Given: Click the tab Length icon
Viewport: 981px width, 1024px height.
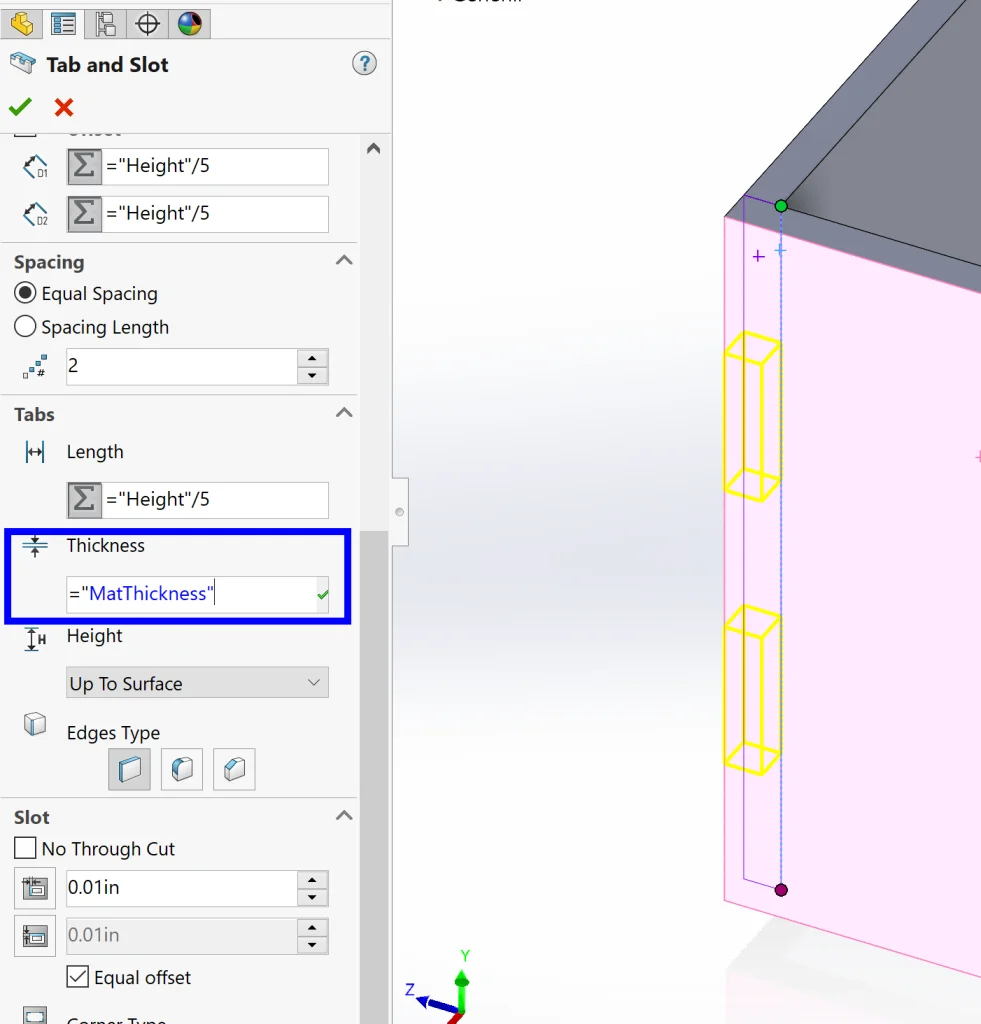Looking at the screenshot, I should [35, 452].
